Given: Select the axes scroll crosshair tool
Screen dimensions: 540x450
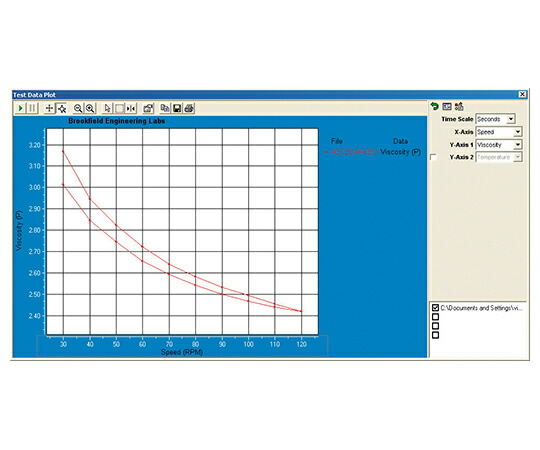Looking at the screenshot, I should click(50, 108).
